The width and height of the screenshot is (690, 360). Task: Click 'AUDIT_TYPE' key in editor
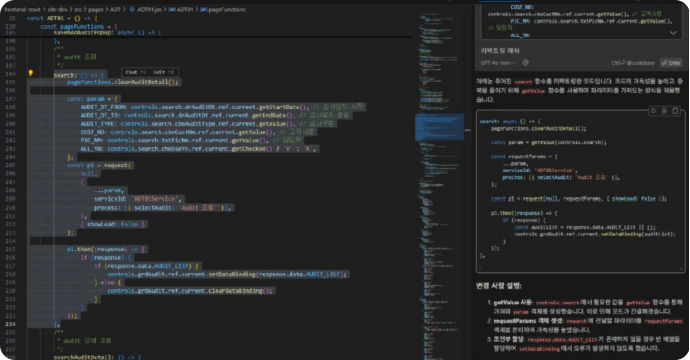click(99, 124)
